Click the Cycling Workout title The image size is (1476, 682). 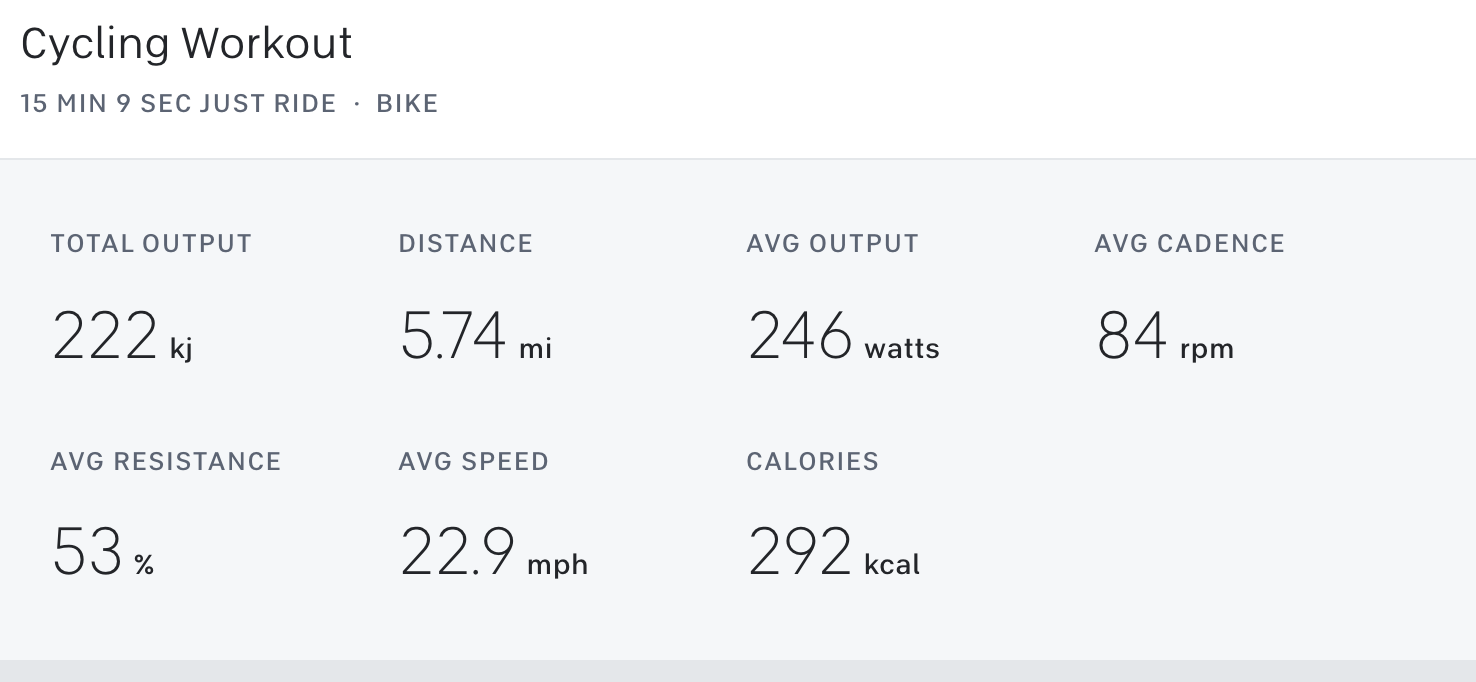click(187, 44)
